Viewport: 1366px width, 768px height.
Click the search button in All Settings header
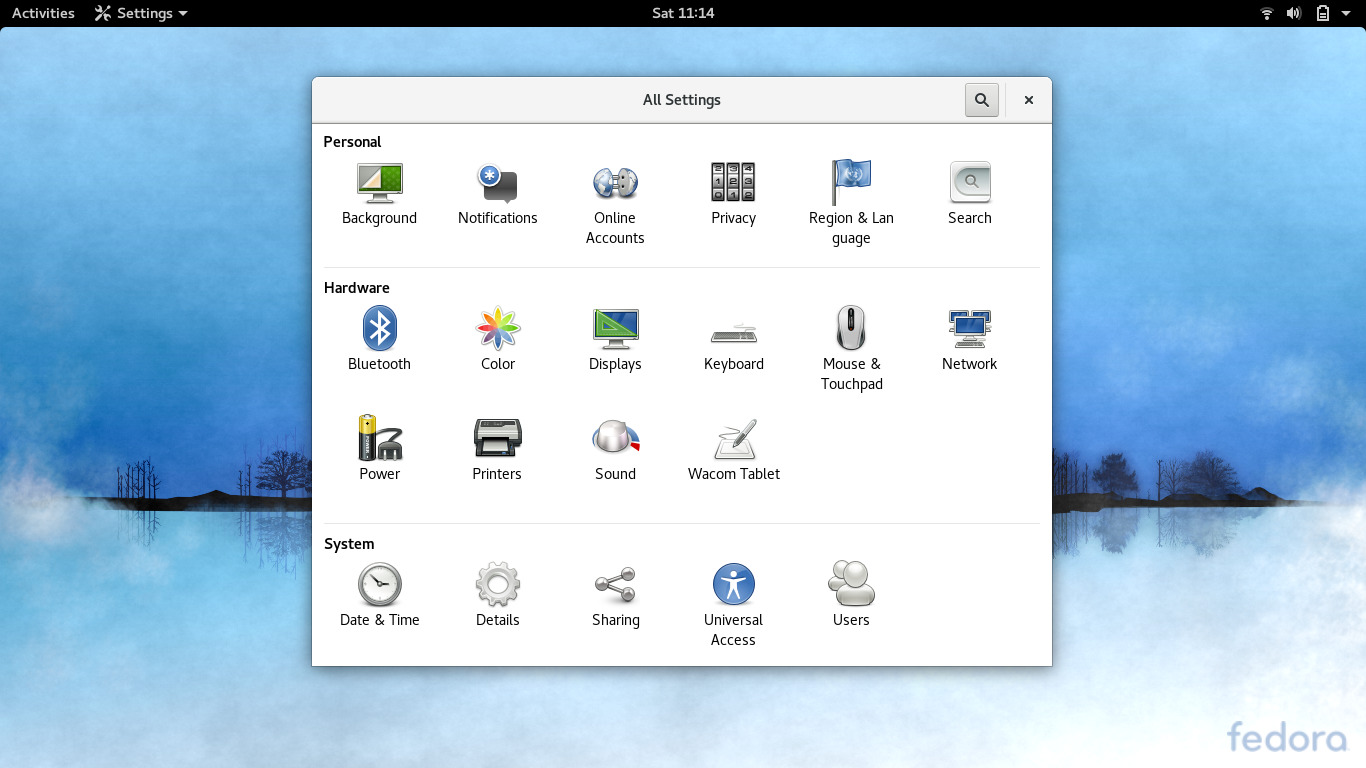point(982,100)
